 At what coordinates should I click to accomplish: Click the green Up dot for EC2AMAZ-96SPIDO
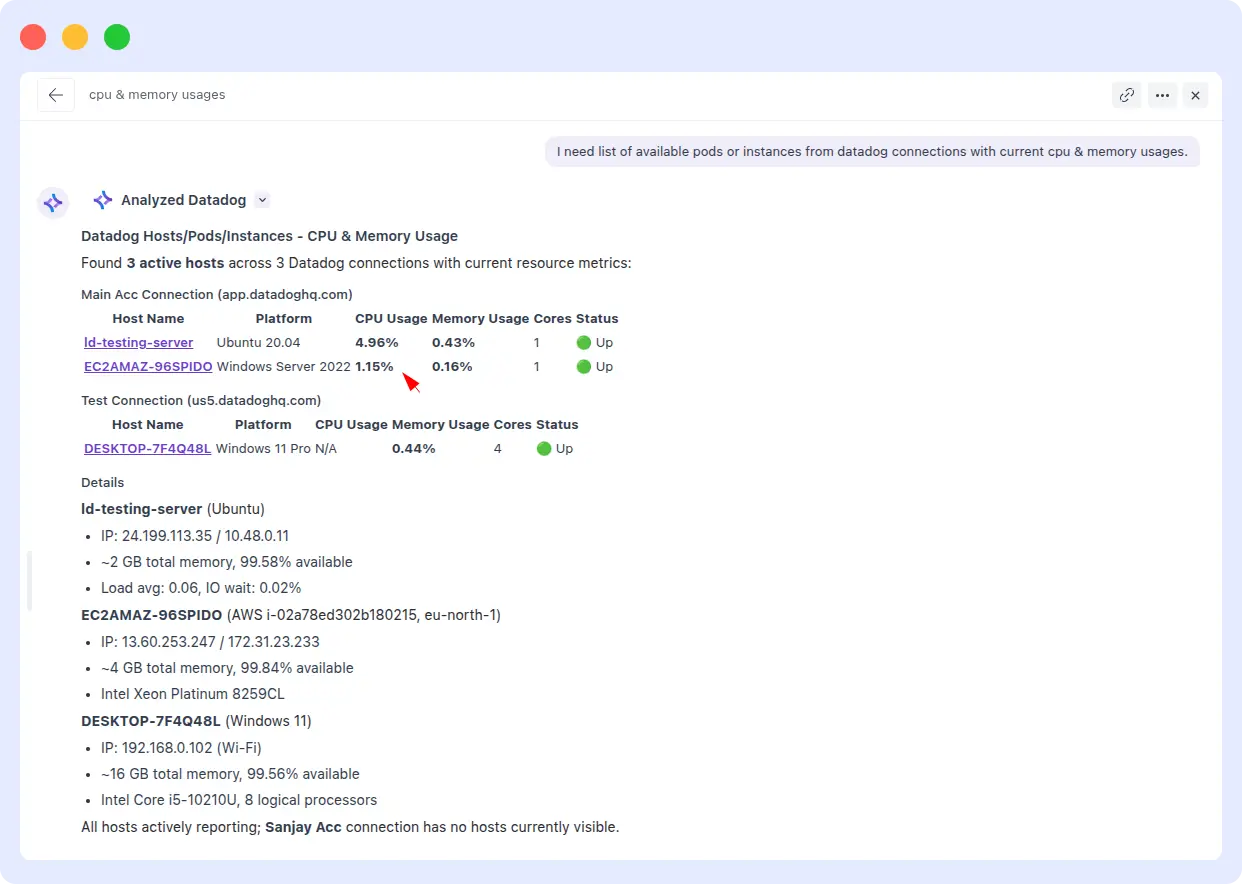pyautogui.click(x=582, y=366)
